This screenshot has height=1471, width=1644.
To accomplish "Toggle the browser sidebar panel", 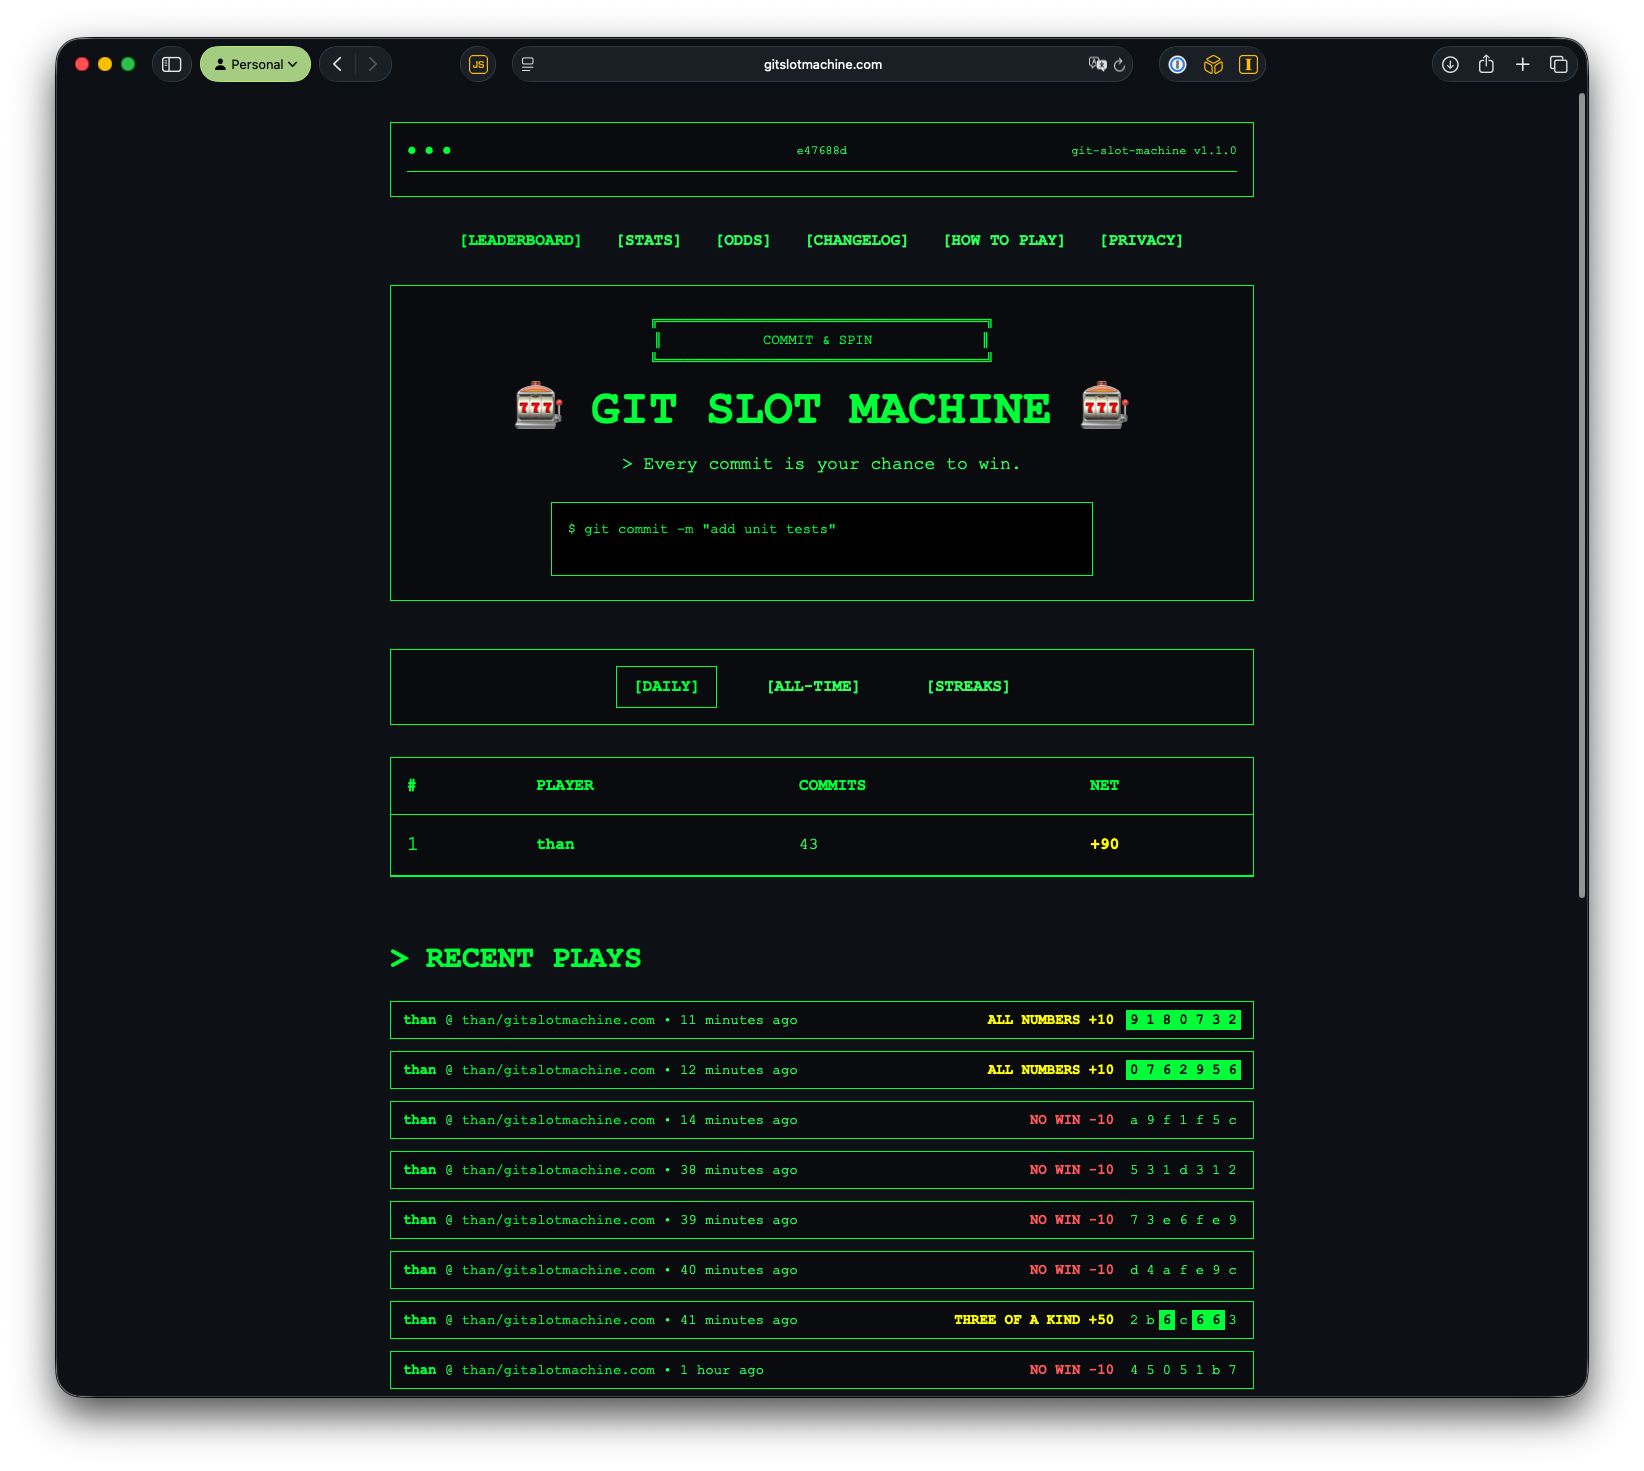I will [171, 64].
